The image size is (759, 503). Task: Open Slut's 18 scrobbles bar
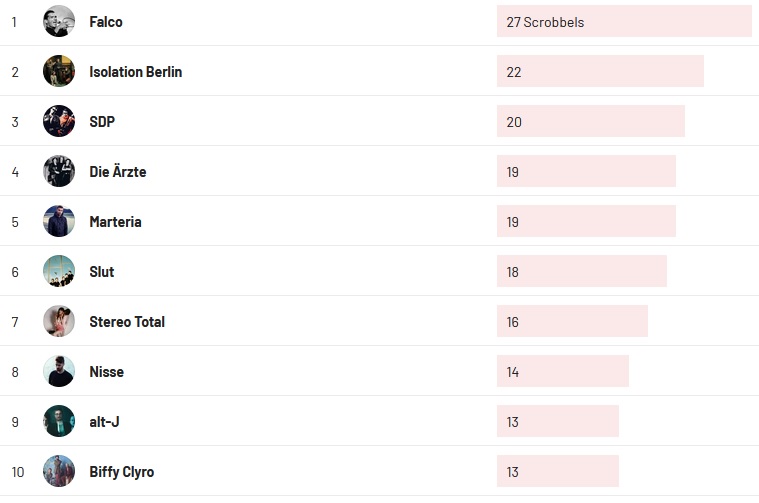coord(581,272)
